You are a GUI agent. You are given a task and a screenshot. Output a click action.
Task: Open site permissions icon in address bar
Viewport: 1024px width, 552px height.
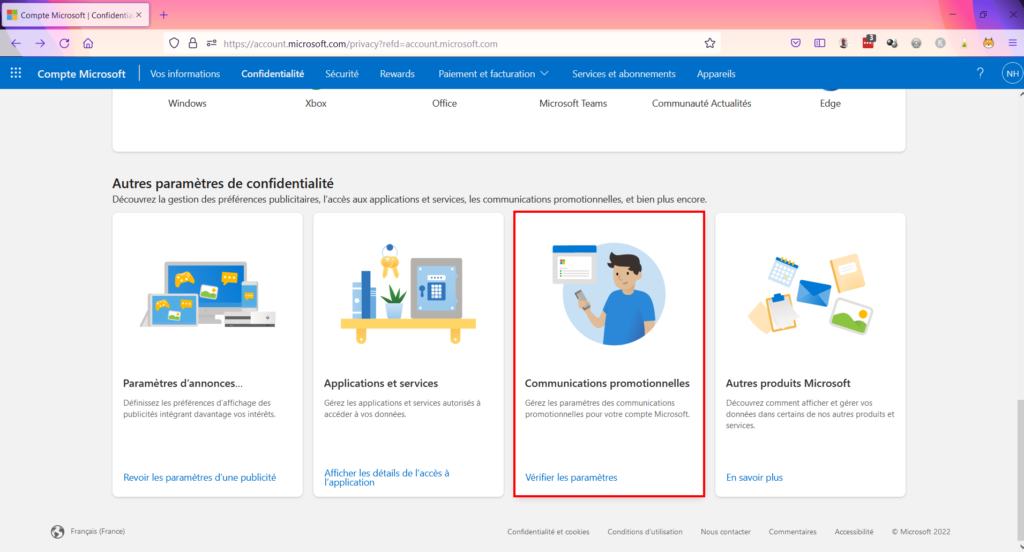[212, 43]
